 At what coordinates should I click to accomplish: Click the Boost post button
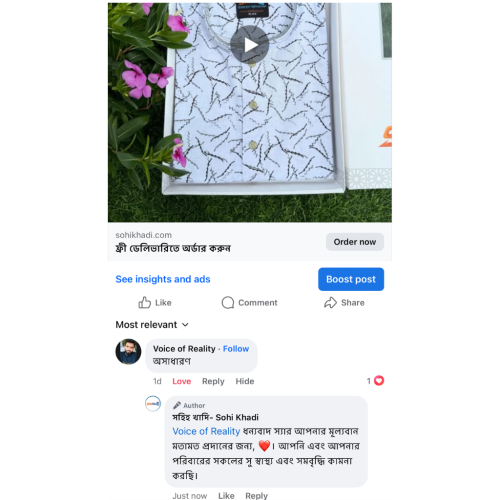tap(351, 279)
